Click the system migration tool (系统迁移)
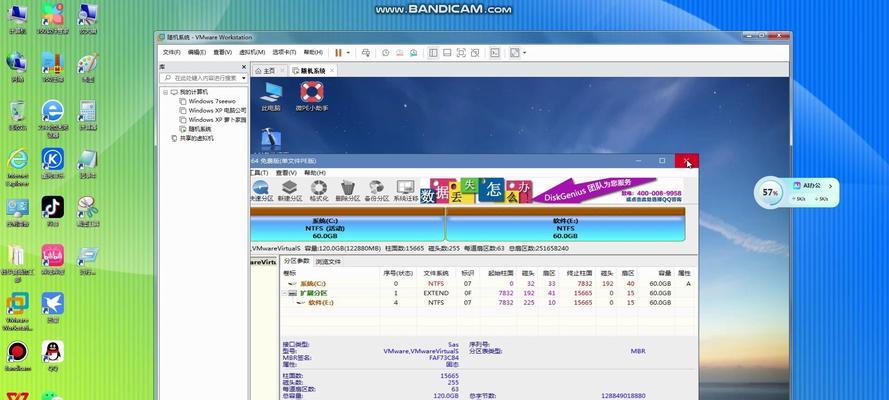 [x=405, y=191]
